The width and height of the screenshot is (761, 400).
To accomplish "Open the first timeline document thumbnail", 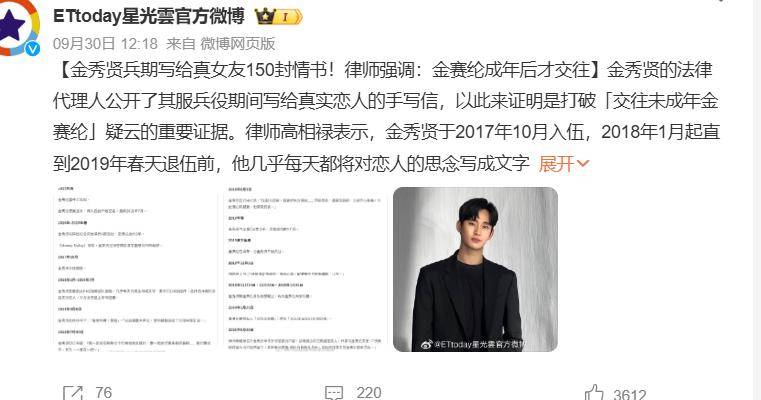I will click(135, 269).
